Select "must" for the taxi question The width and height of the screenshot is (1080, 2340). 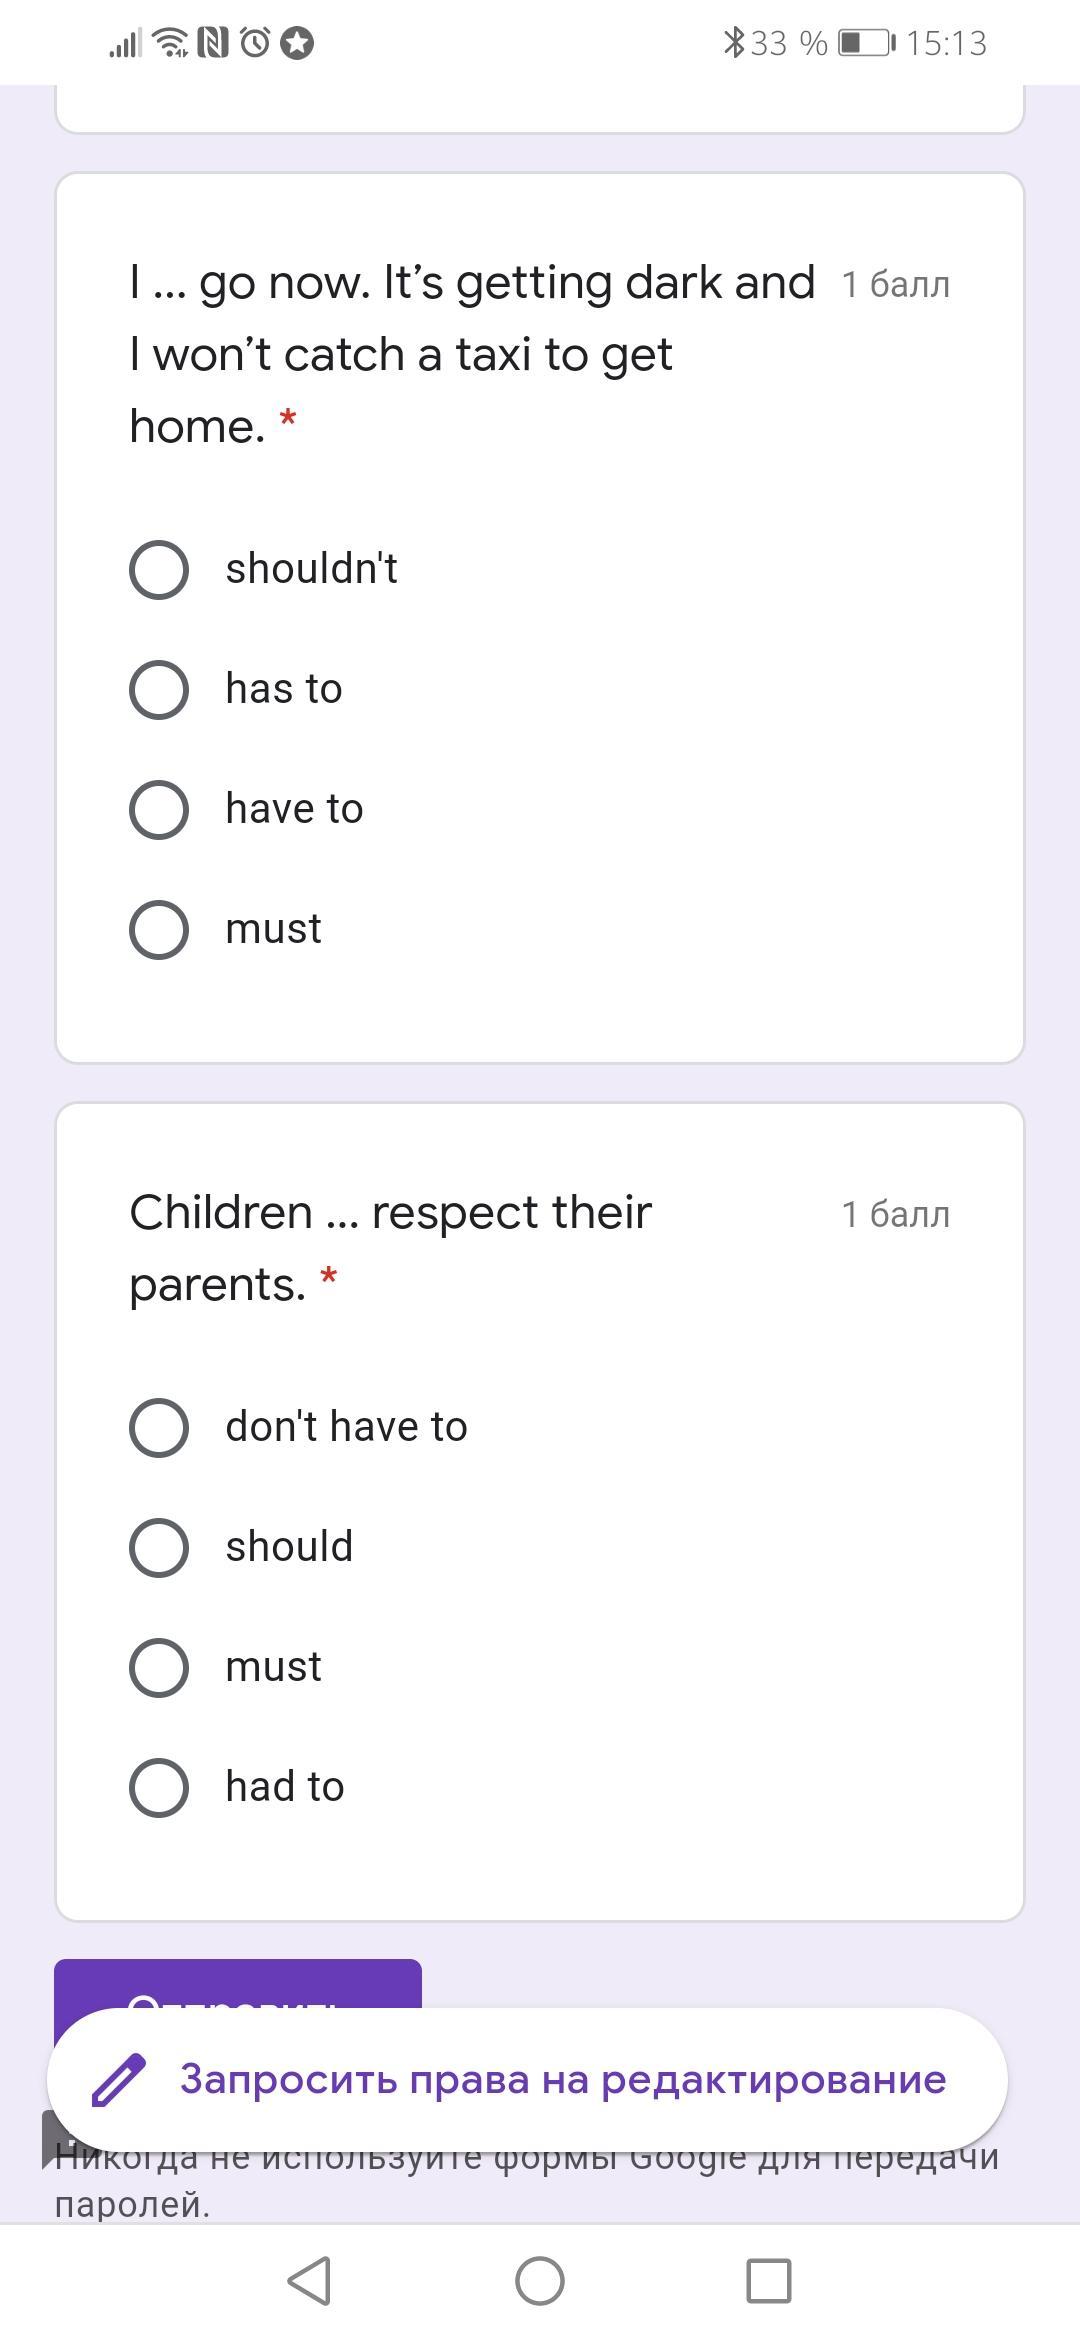click(x=159, y=930)
